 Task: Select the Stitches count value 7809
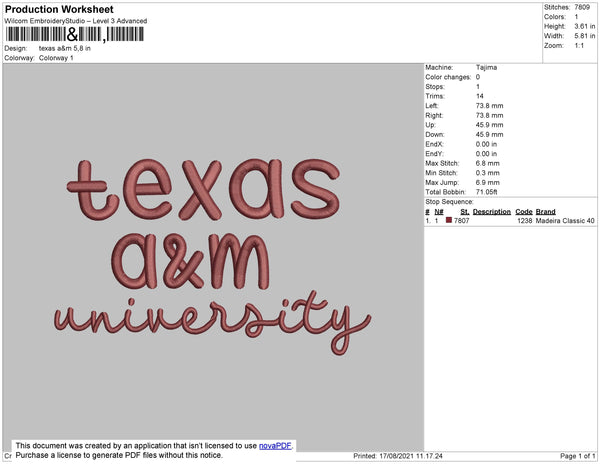582,7
